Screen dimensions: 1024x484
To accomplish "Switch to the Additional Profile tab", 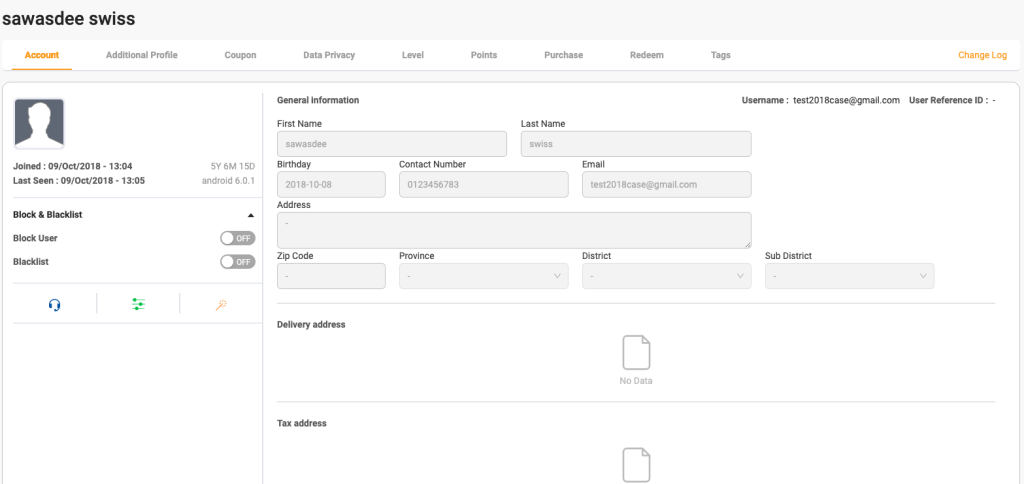I will click(141, 55).
